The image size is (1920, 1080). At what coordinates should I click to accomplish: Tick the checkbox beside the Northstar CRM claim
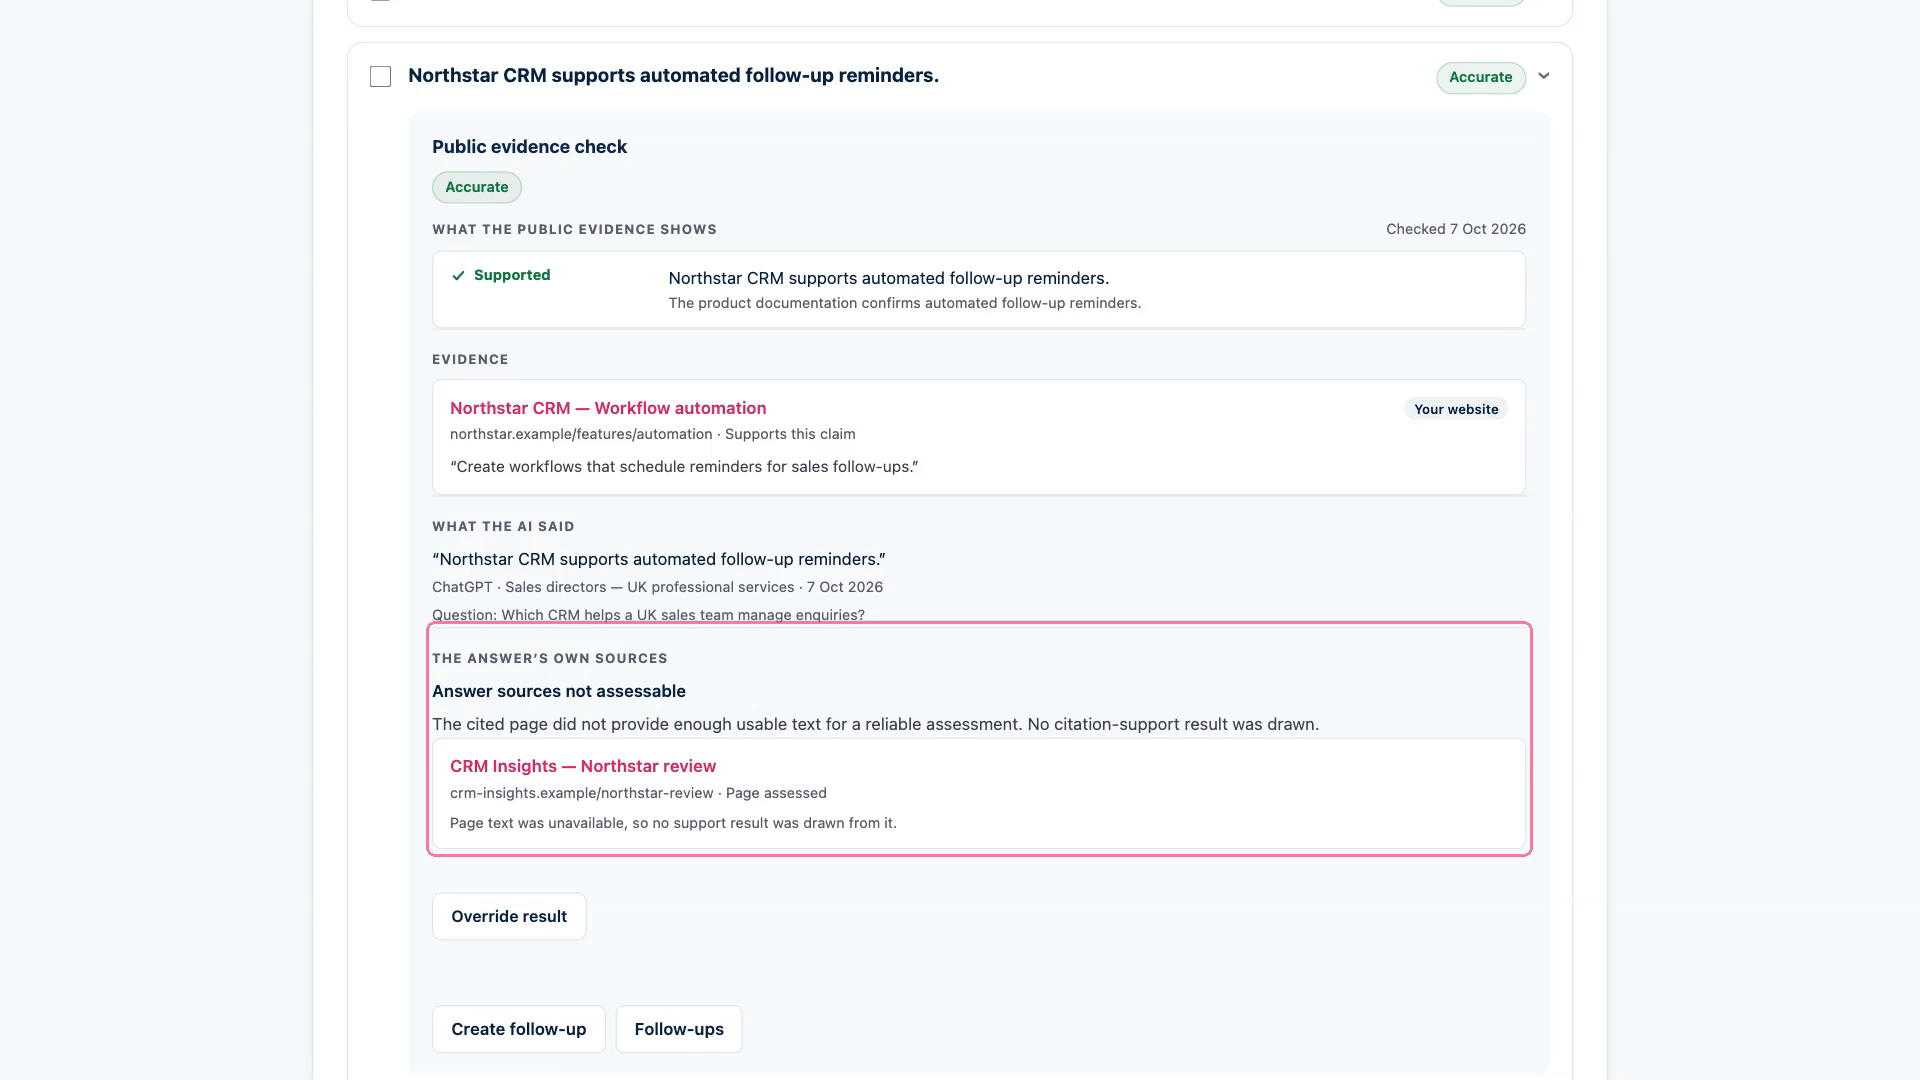tap(380, 77)
